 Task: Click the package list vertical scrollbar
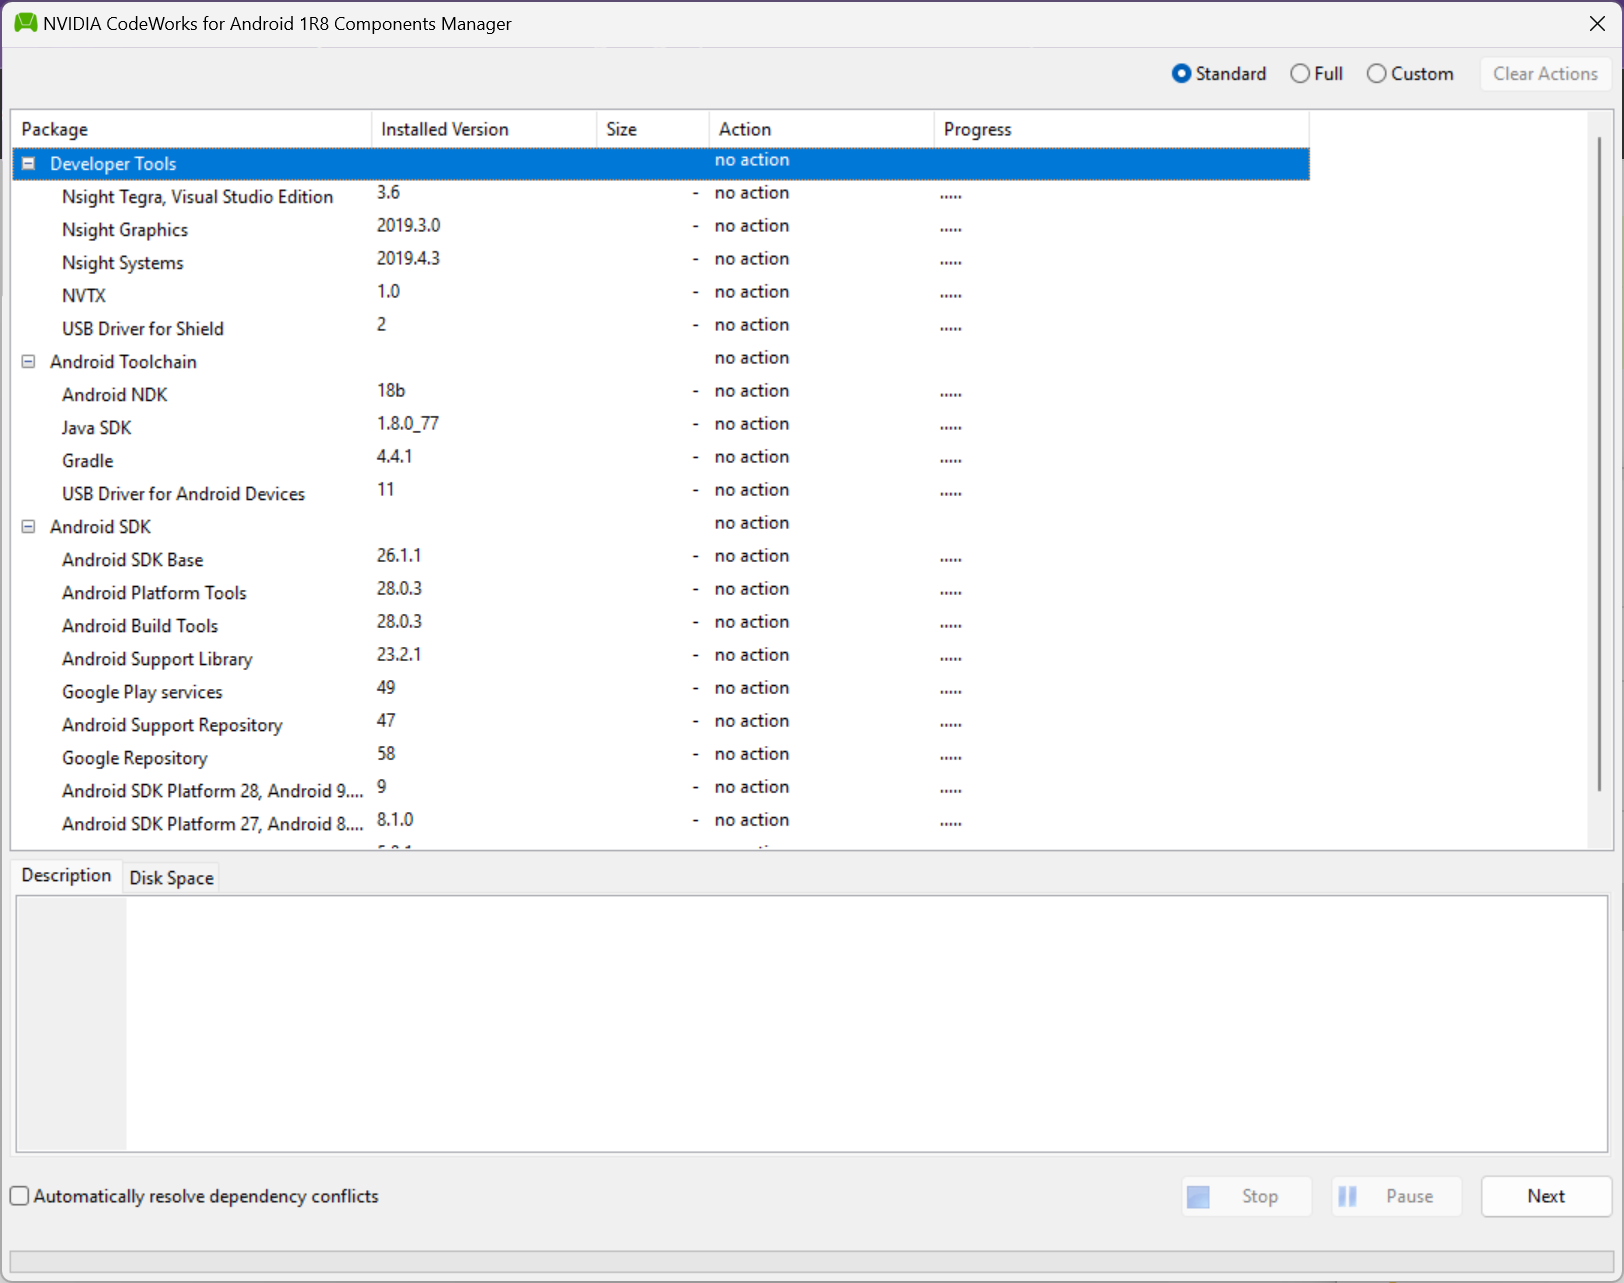click(x=1599, y=465)
